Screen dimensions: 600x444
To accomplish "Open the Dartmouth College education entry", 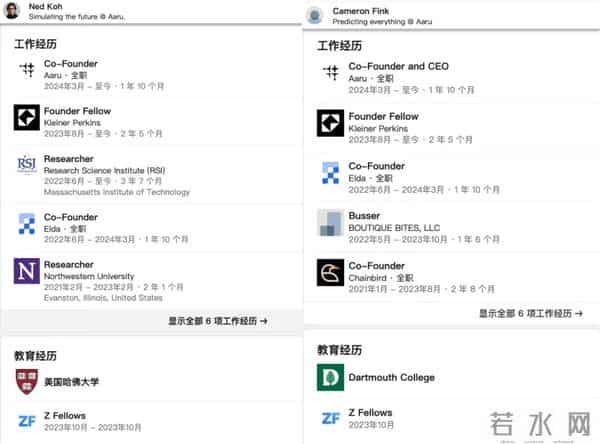I will [391, 377].
